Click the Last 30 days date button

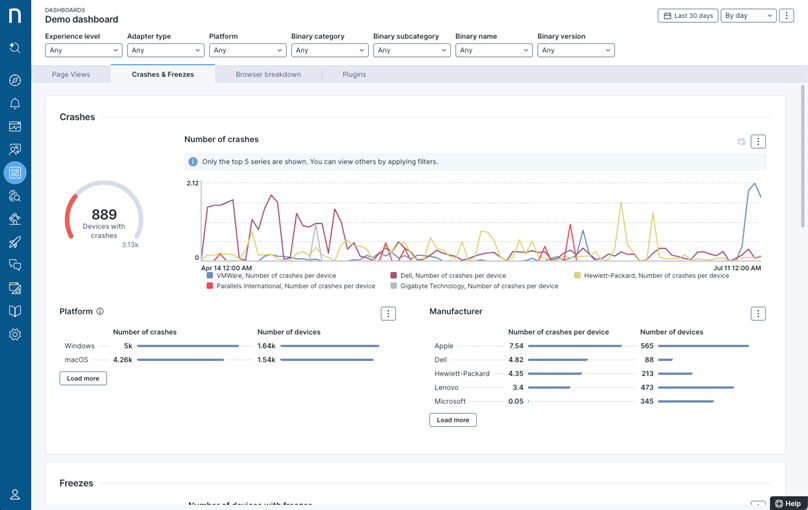pos(687,16)
